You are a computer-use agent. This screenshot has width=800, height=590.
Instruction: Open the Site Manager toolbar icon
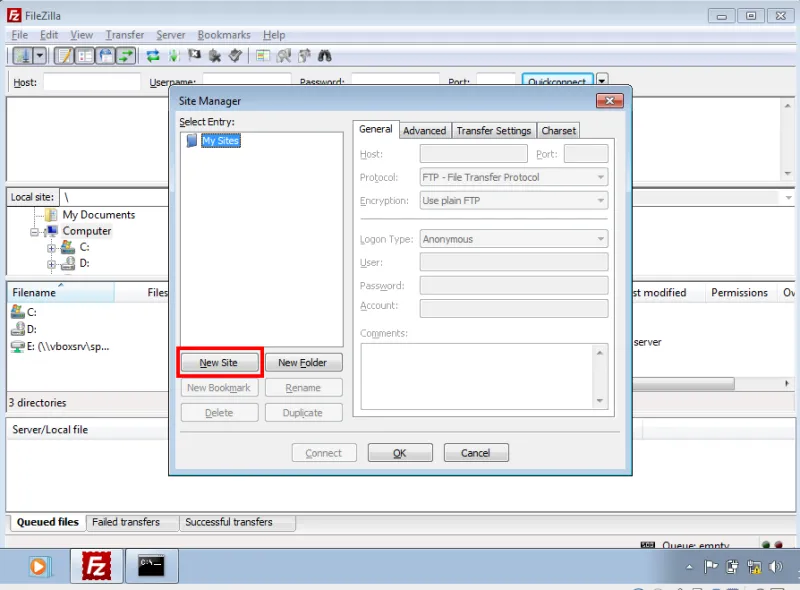pos(21,56)
